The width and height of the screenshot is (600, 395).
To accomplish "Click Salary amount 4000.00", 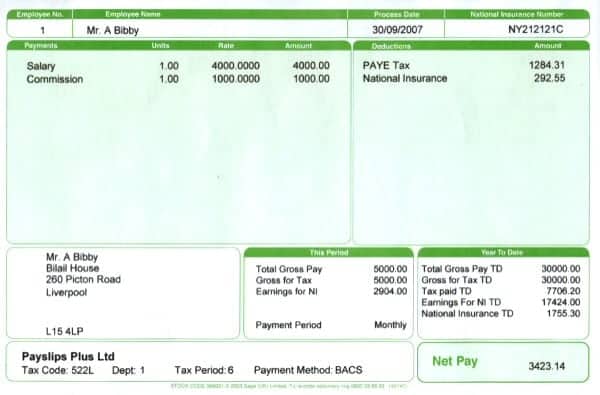I will tap(311, 65).
